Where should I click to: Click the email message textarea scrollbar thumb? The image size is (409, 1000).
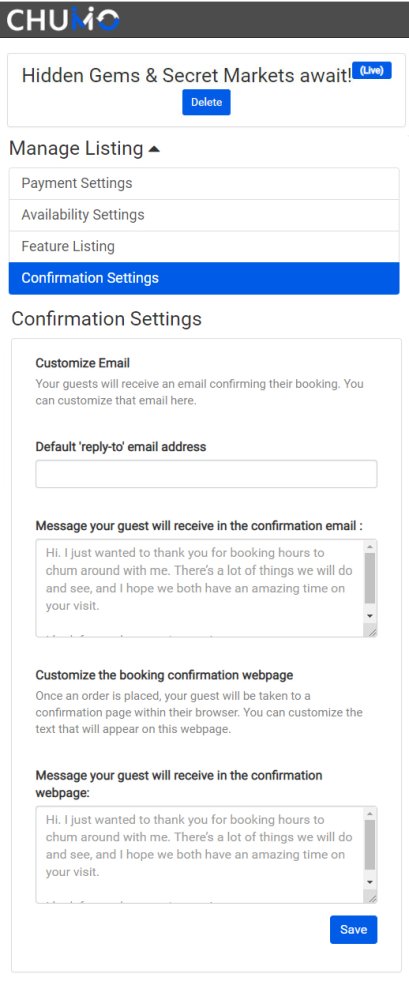pos(370,578)
